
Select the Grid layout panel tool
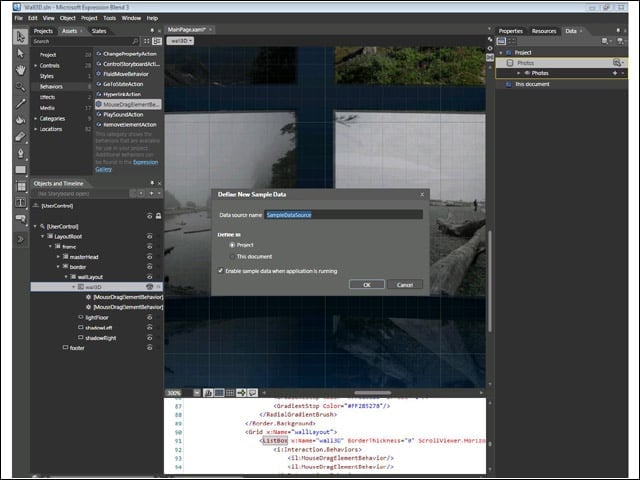[x=20, y=187]
